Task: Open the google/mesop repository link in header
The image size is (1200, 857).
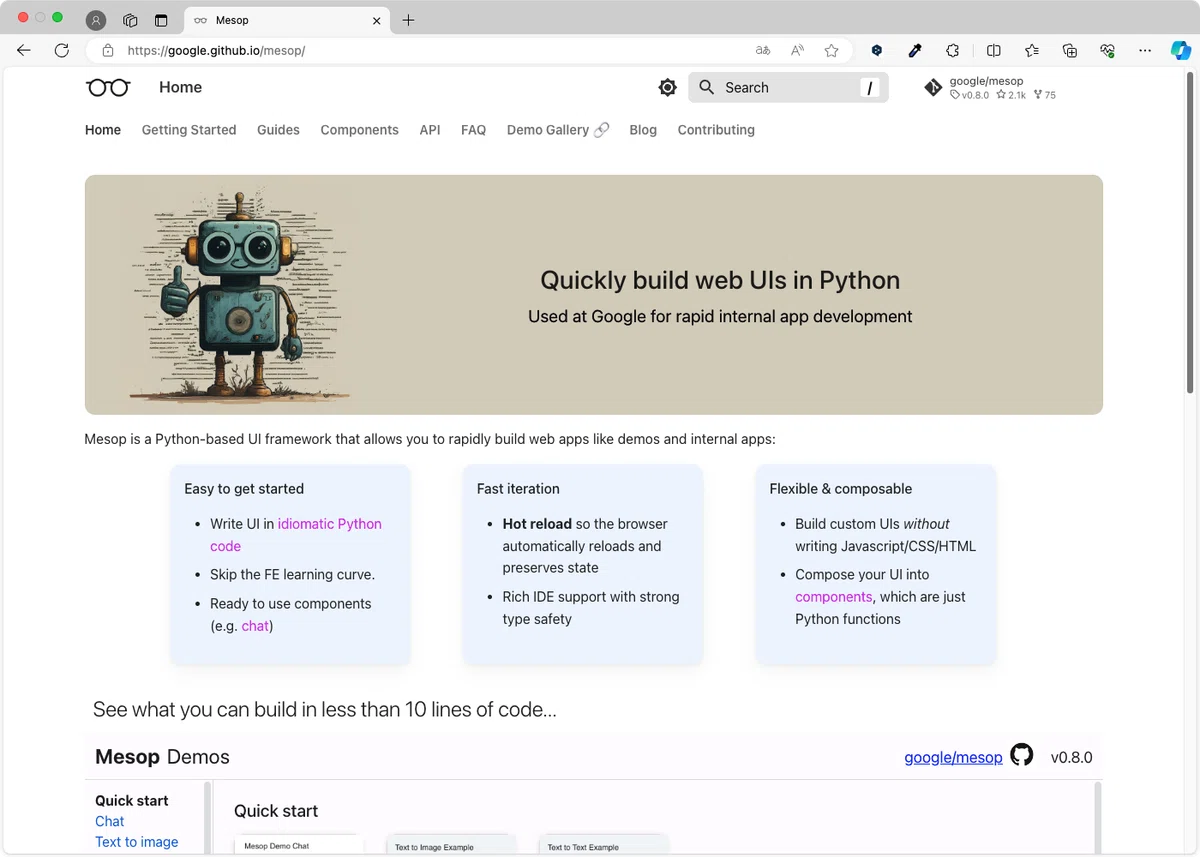Action: click(x=989, y=88)
